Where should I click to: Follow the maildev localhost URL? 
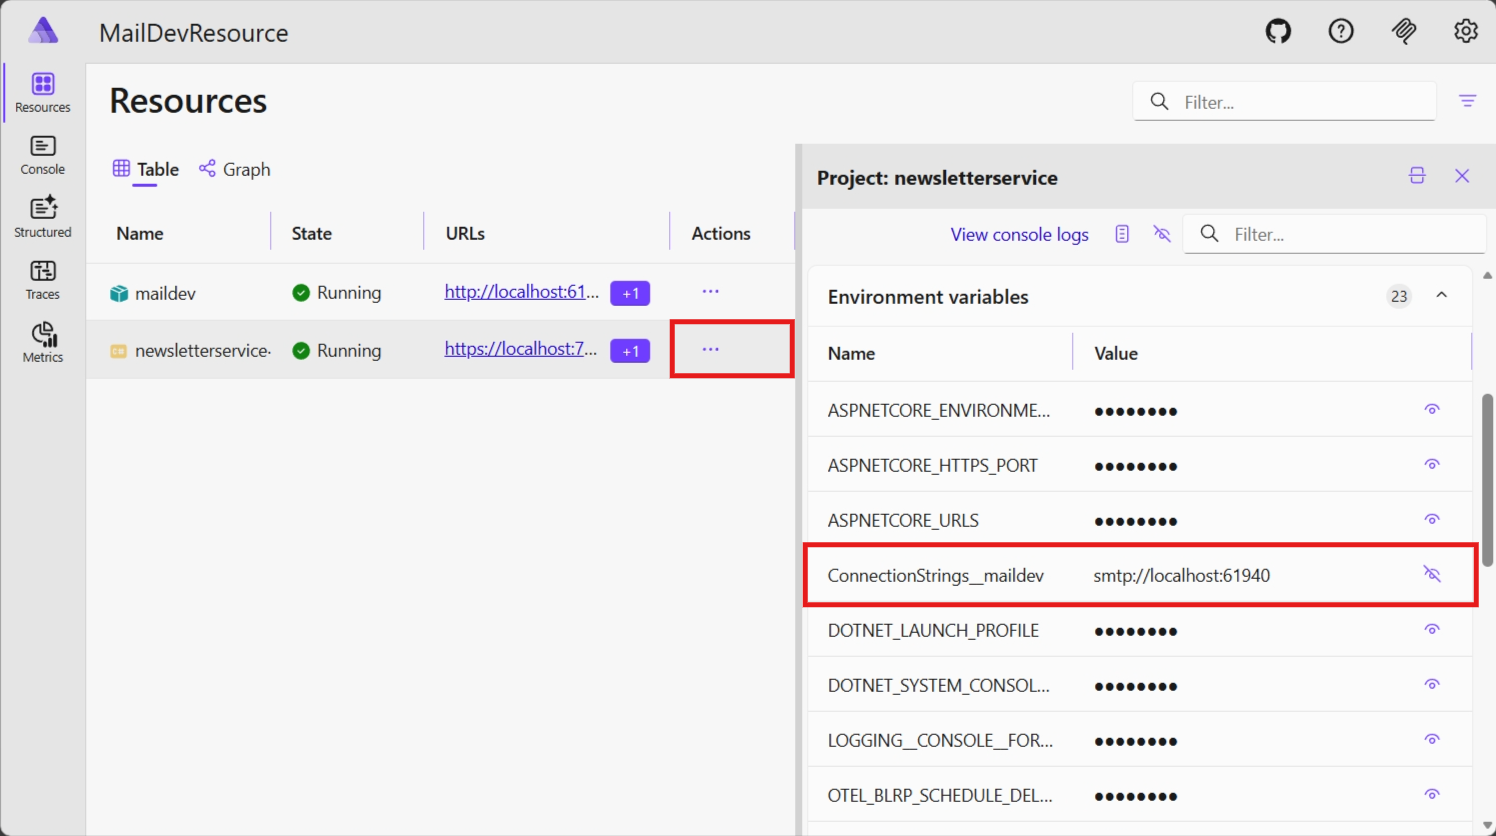(x=521, y=291)
